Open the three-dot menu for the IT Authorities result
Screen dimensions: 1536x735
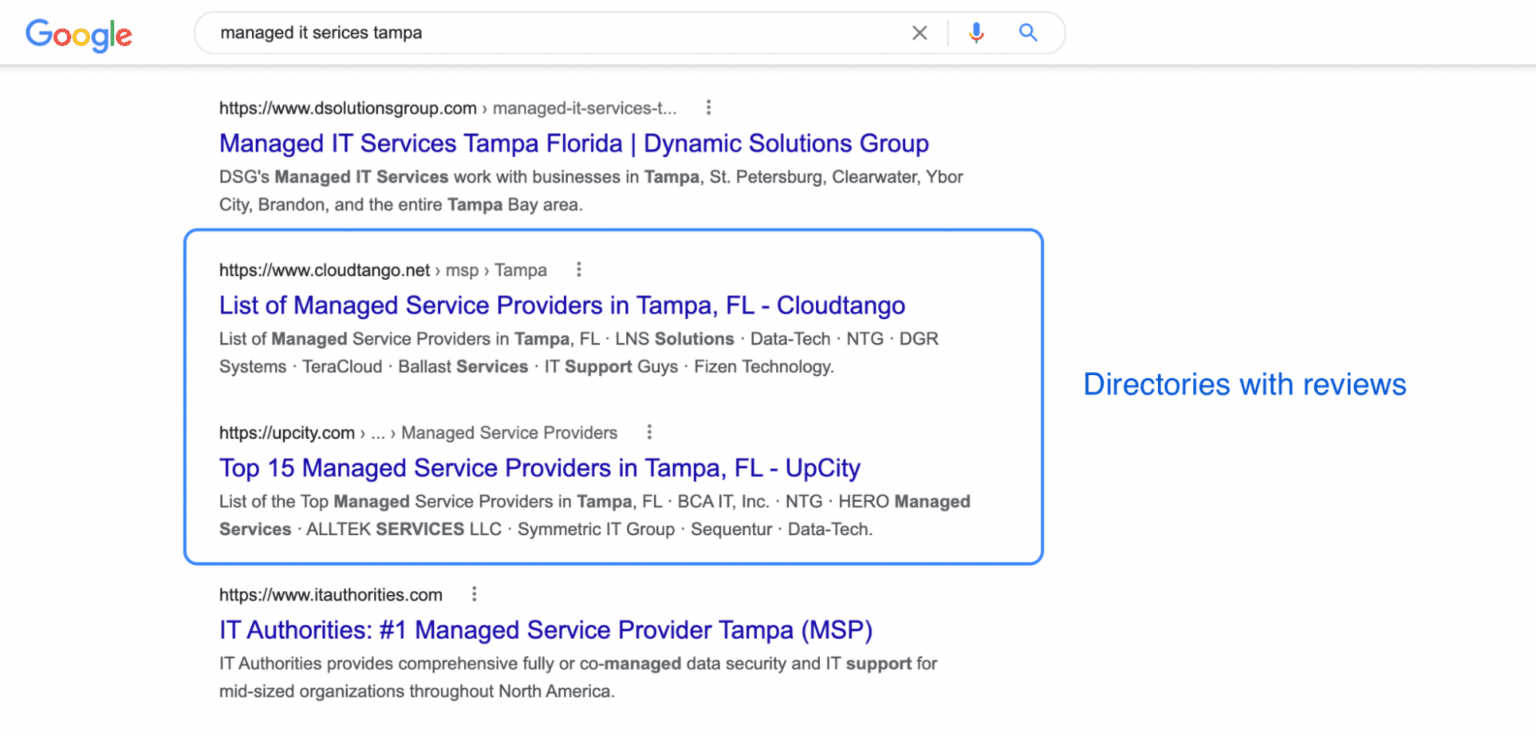pos(473,593)
